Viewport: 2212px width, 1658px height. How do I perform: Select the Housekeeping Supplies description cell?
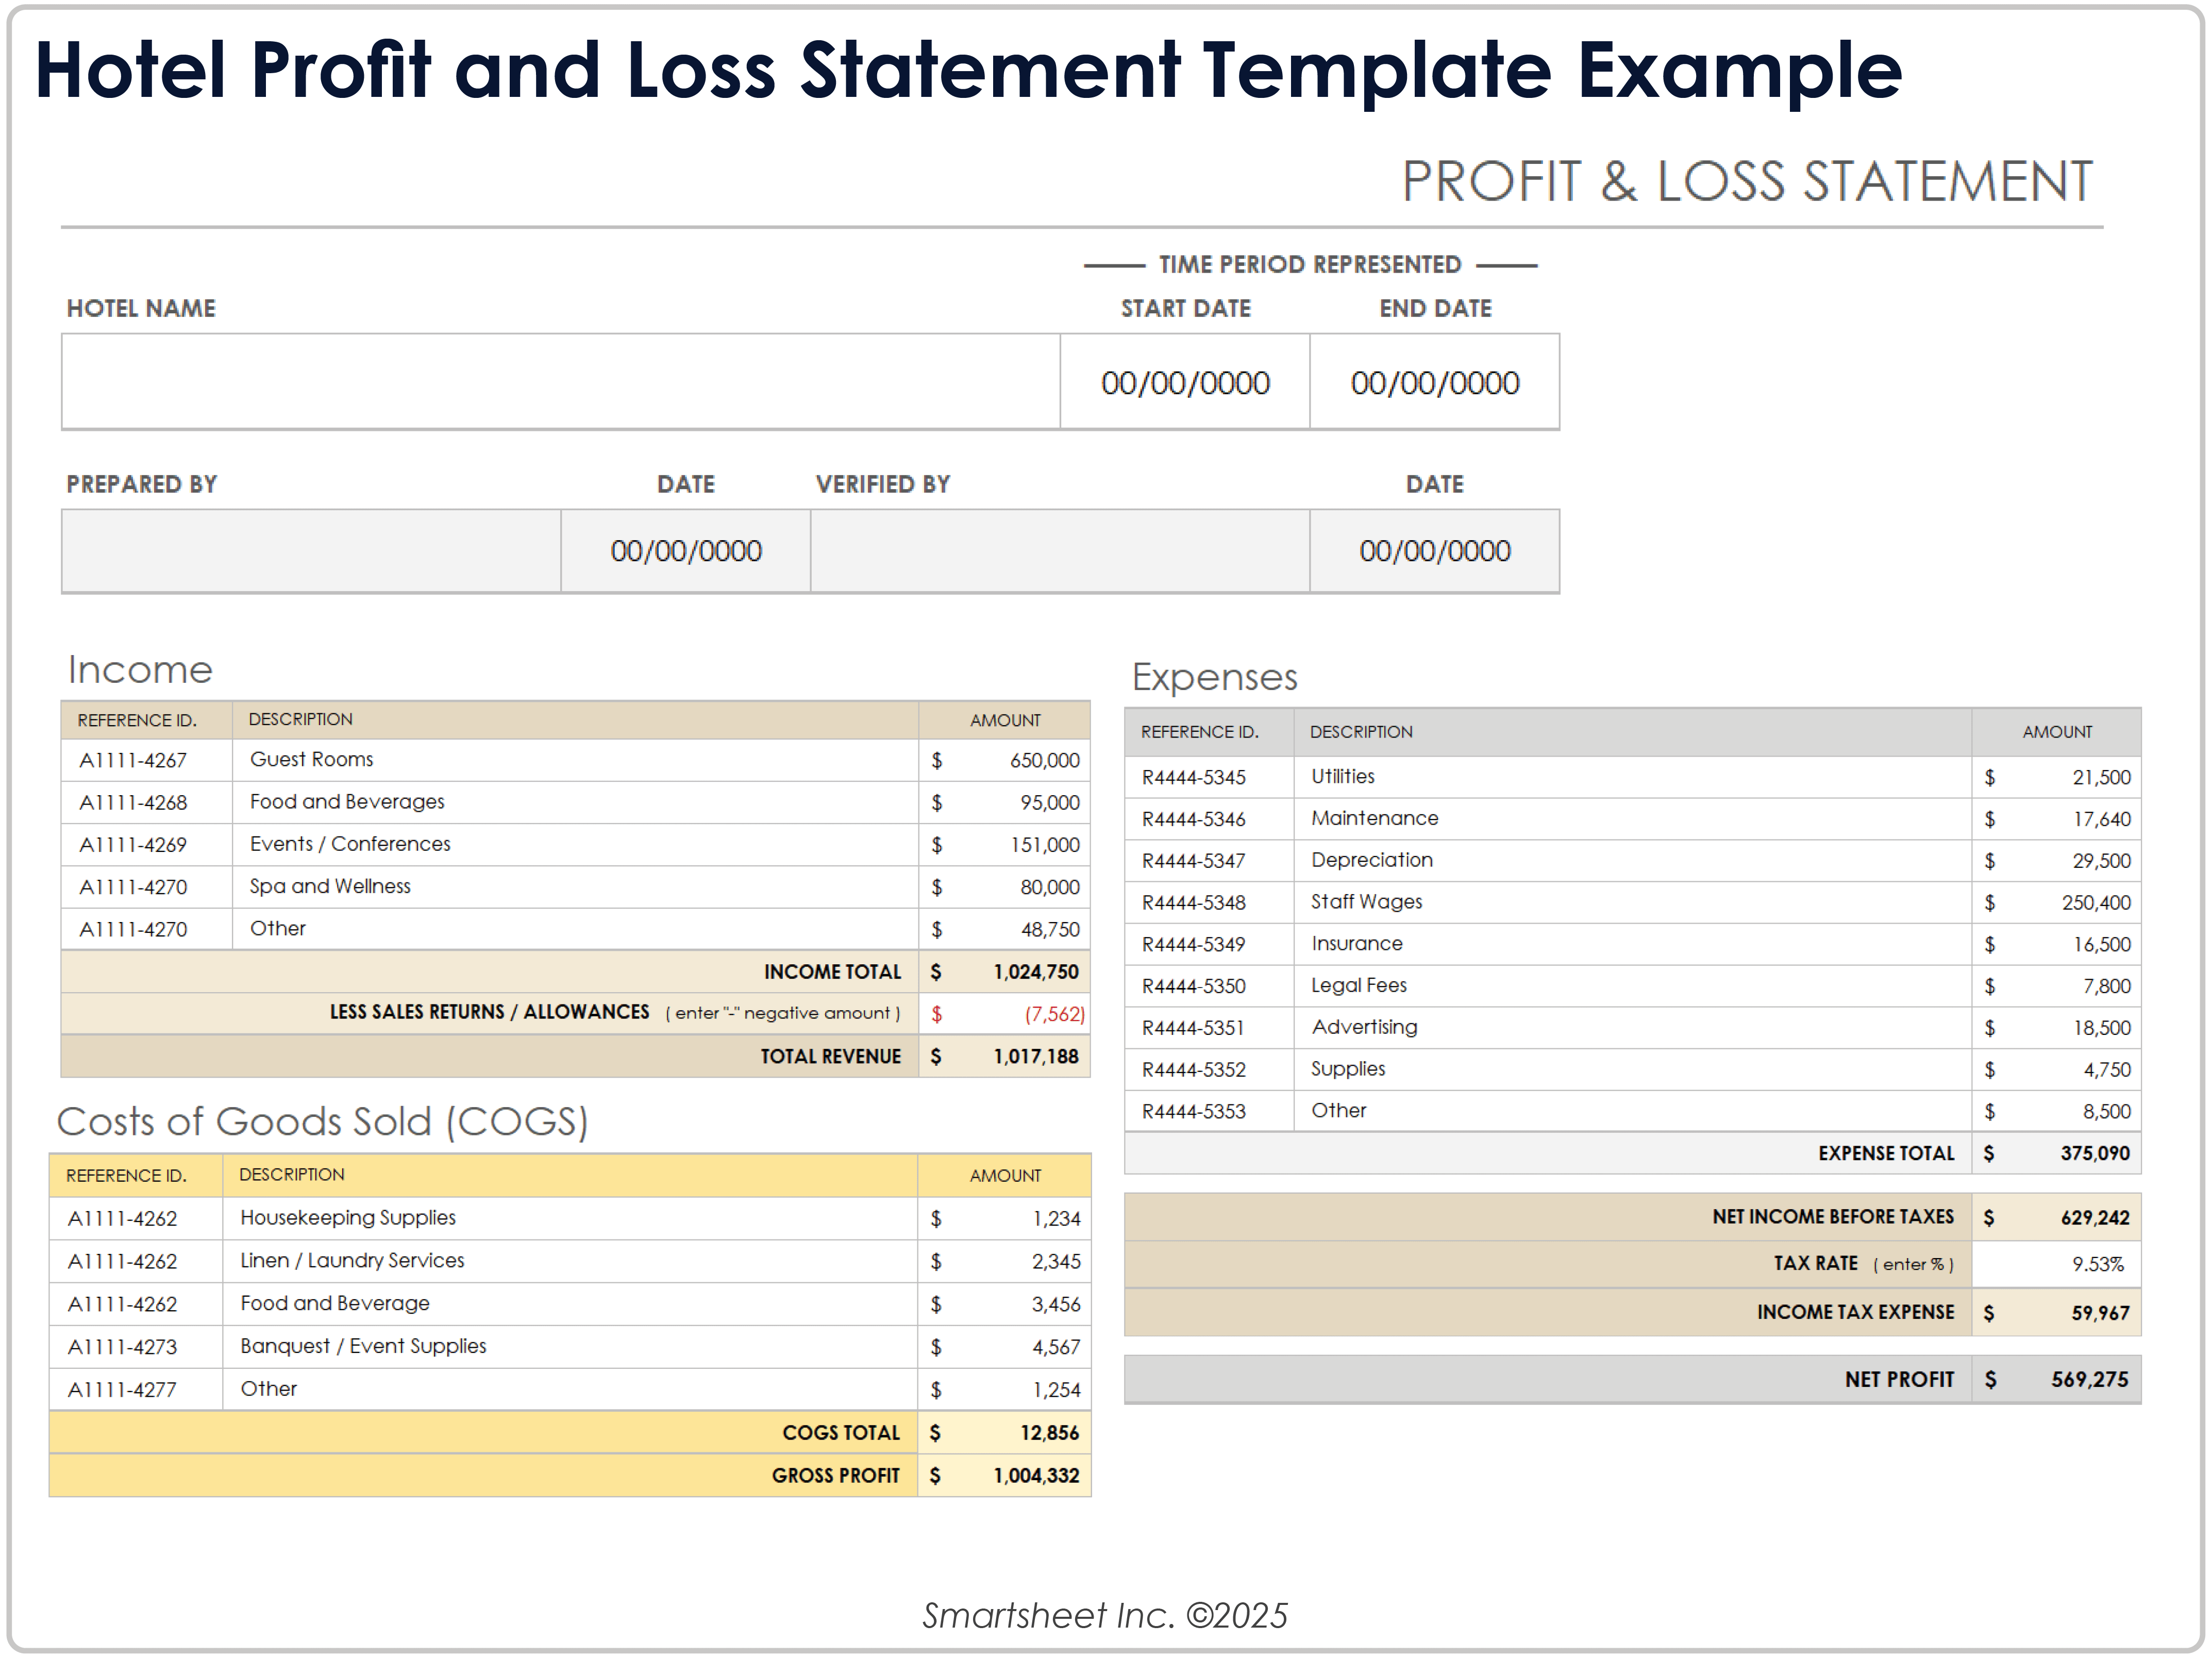(x=348, y=1218)
